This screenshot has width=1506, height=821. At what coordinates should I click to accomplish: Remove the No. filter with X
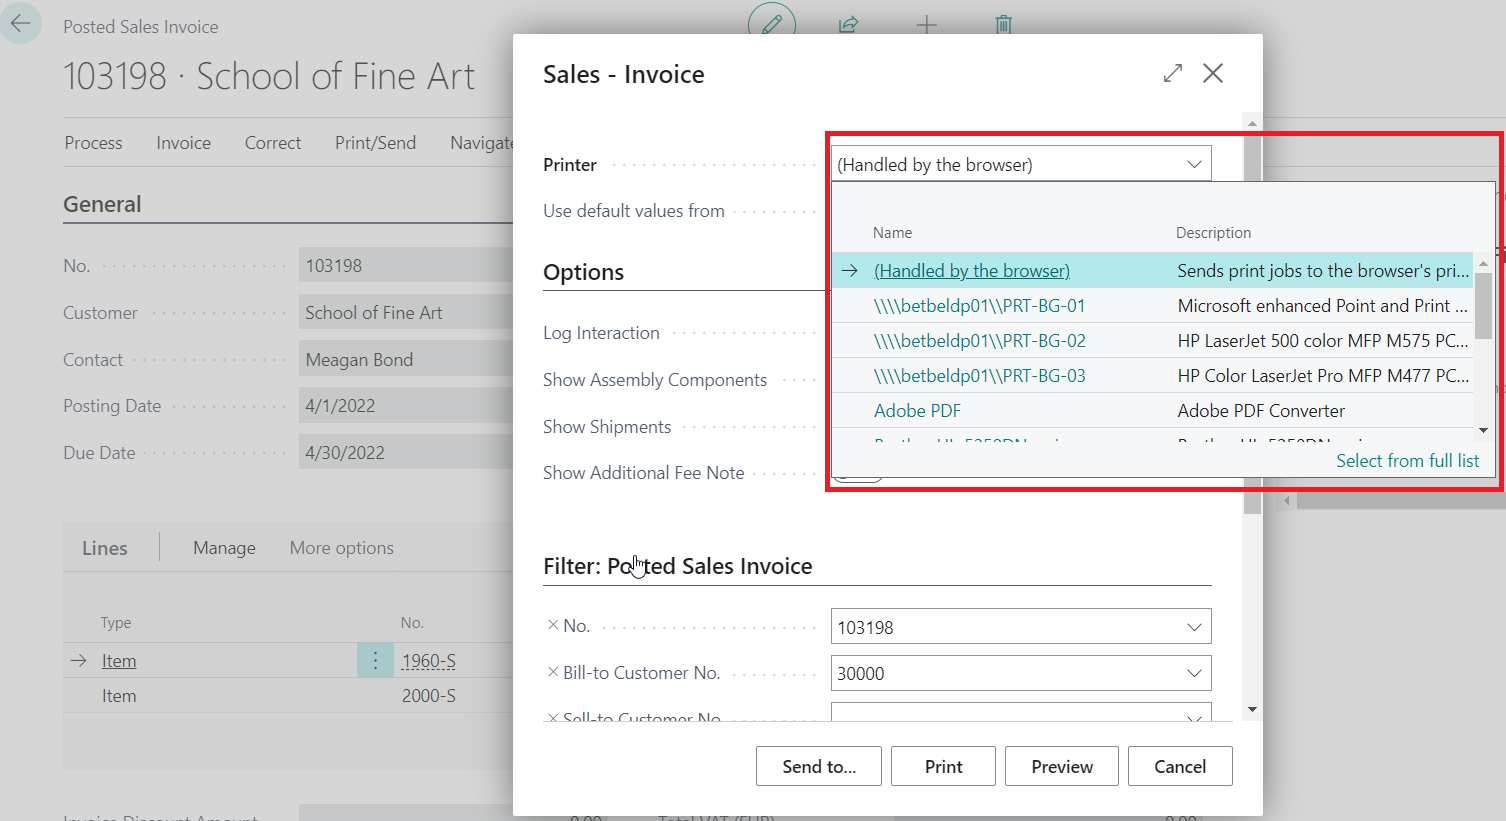pos(553,625)
